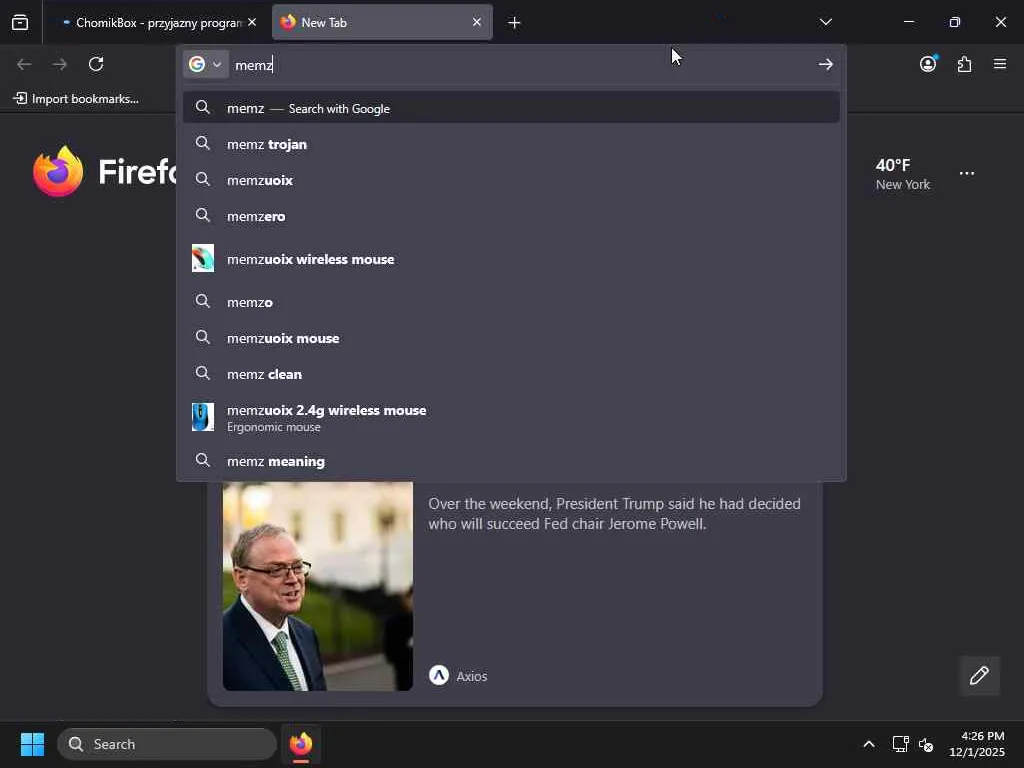The height and width of the screenshot is (768, 1024).
Task: Click the taskbar Search box
Action: point(167,744)
